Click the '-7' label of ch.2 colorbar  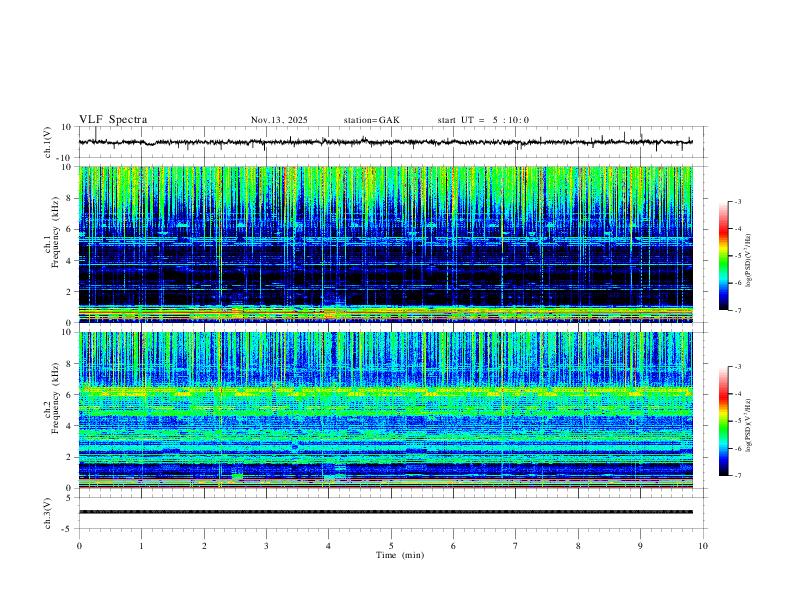tap(737, 476)
